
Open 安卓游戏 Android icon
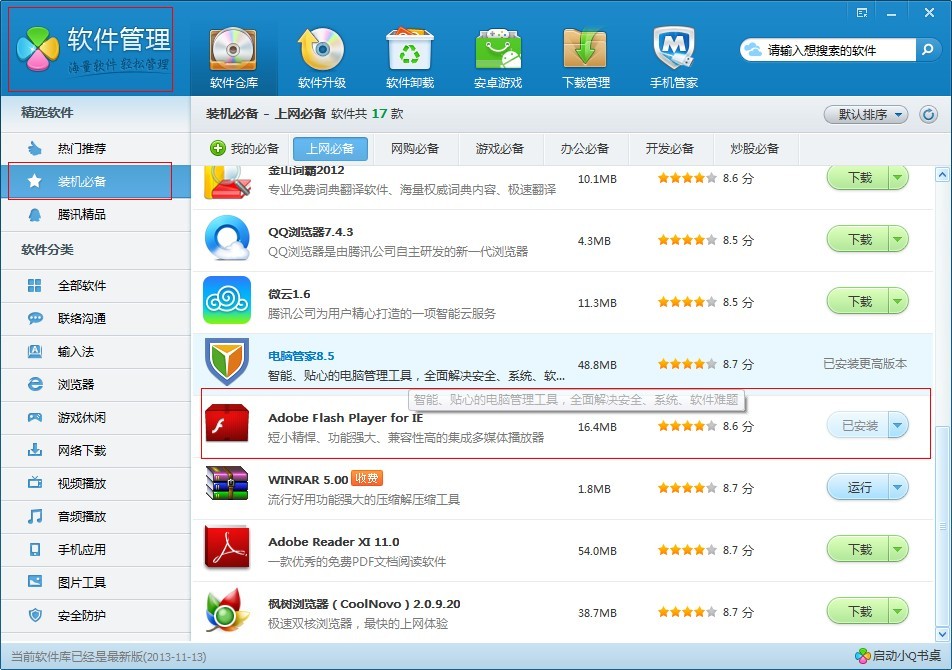(498, 49)
